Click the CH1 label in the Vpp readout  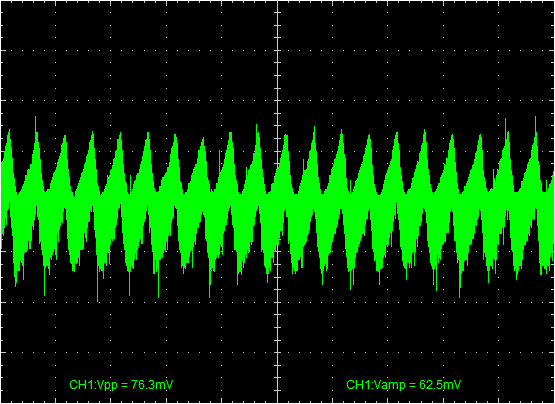point(78,385)
